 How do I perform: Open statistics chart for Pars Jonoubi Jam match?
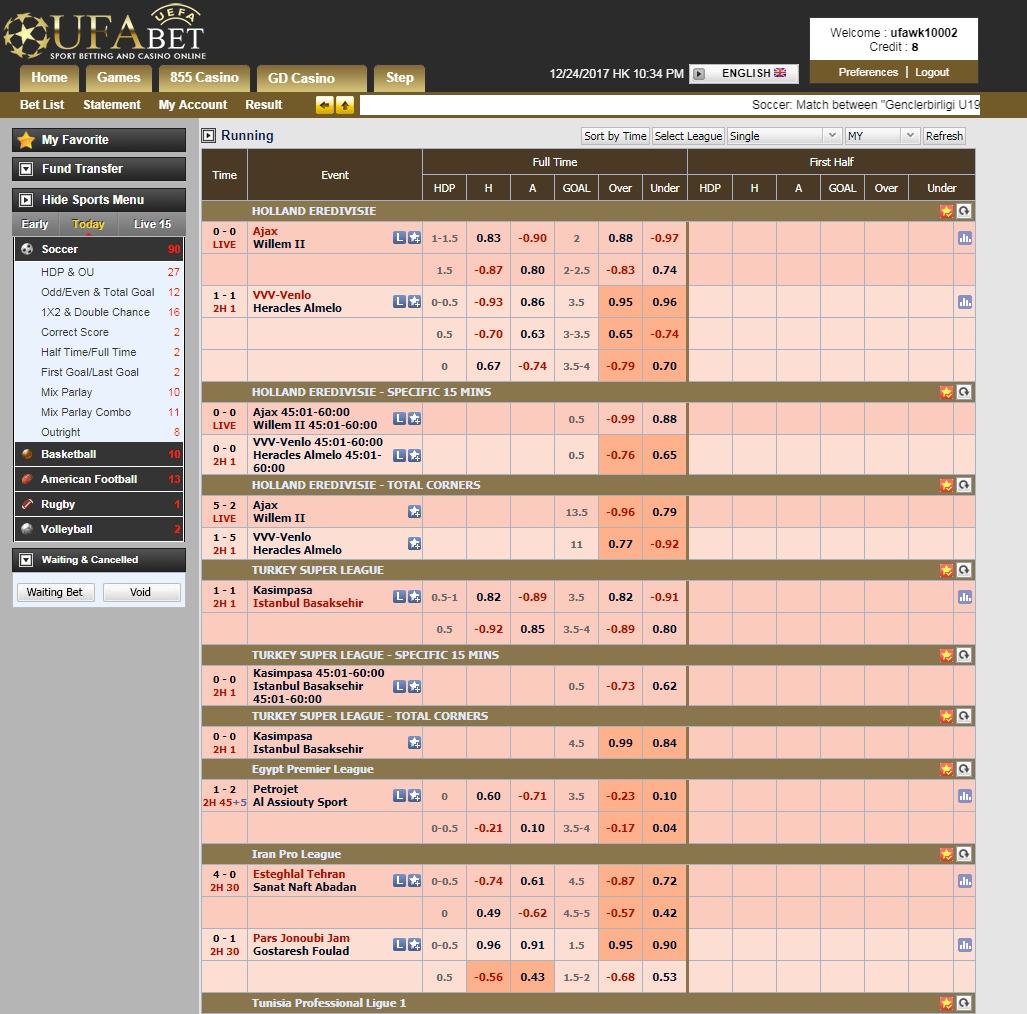click(x=965, y=945)
